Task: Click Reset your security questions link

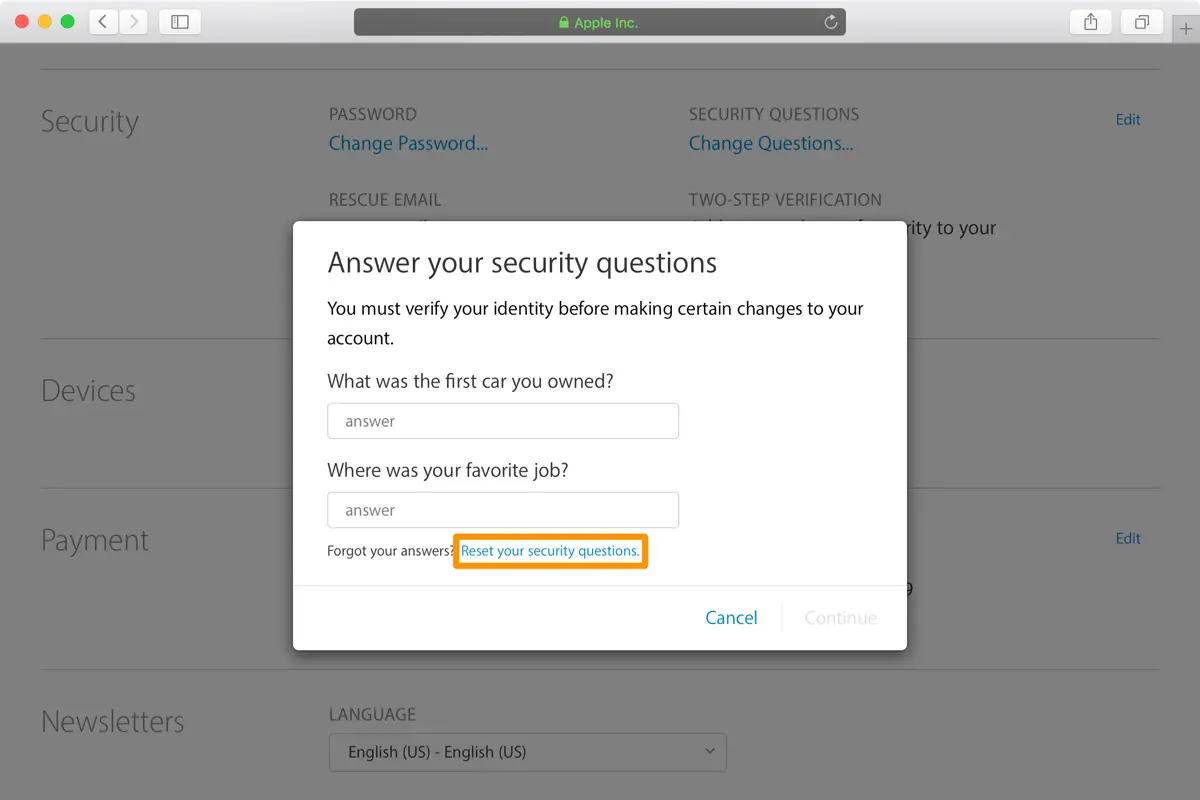Action: click(550, 551)
